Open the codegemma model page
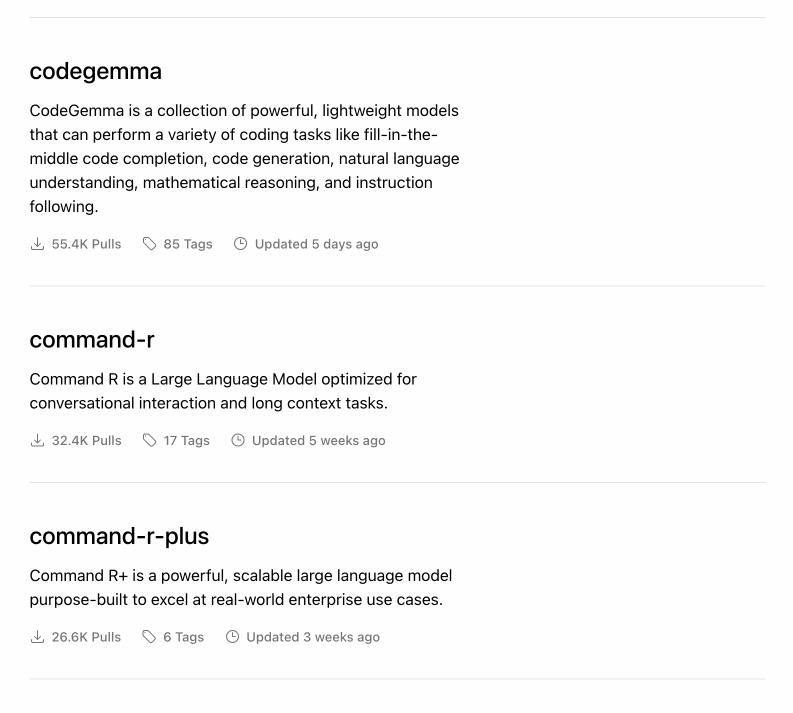Viewport: 793px width, 713px height. click(x=96, y=71)
